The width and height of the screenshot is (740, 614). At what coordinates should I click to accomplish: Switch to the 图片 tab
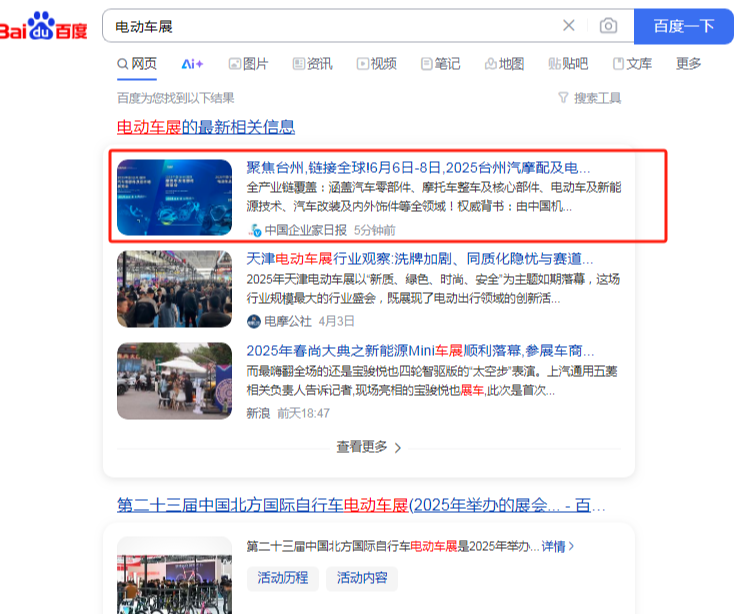click(248, 64)
